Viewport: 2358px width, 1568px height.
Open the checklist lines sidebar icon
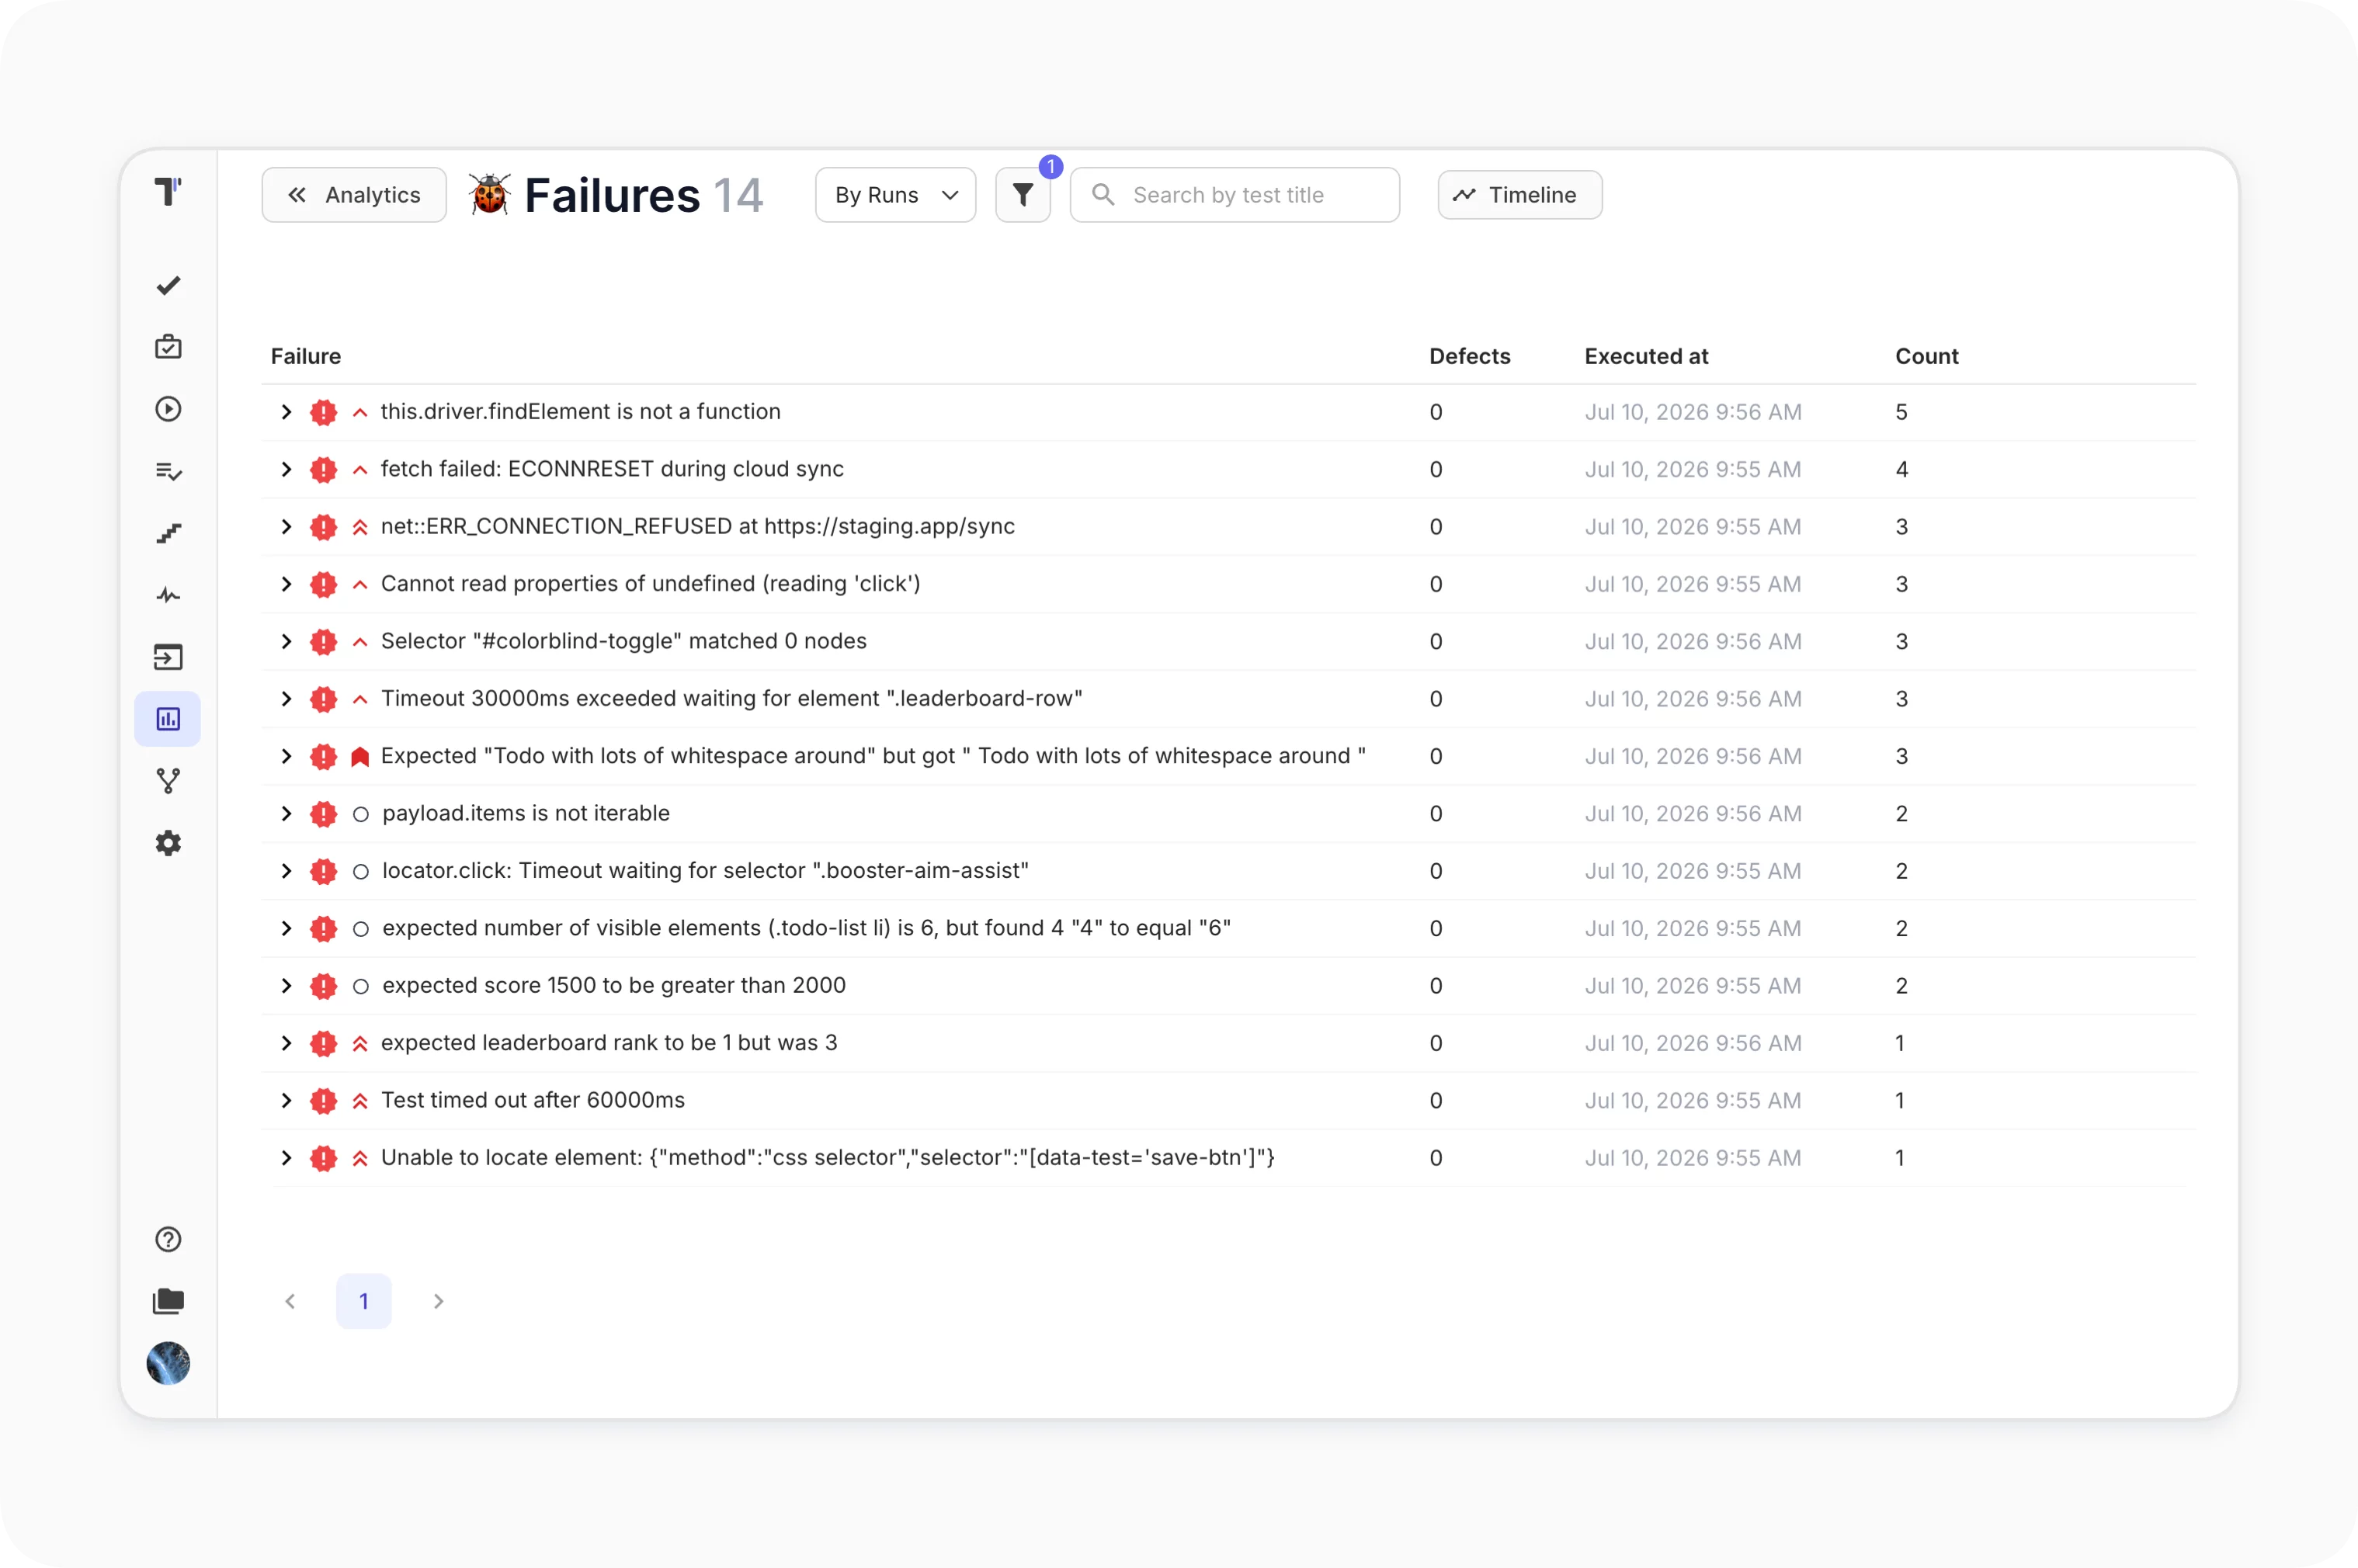click(x=168, y=471)
